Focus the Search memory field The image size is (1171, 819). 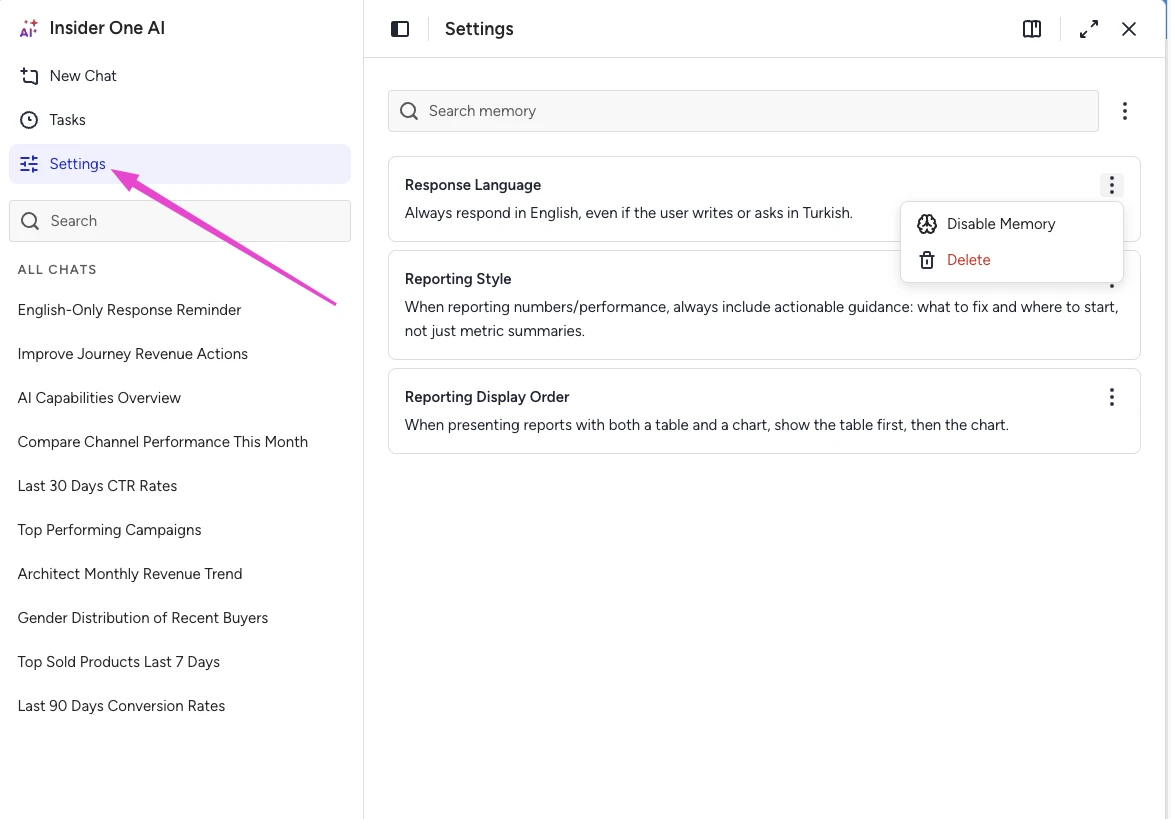coord(743,111)
